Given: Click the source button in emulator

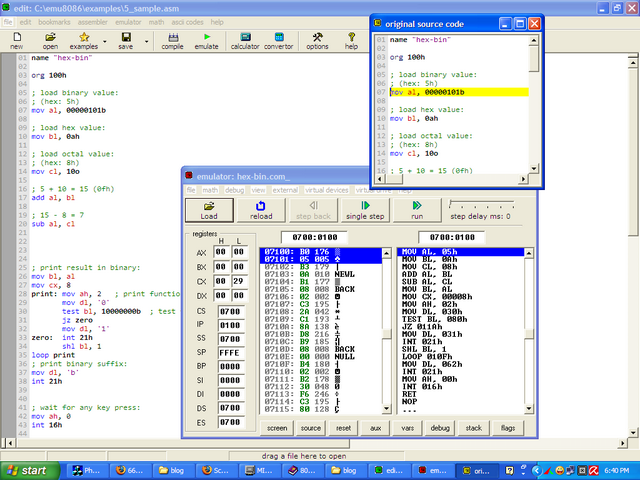Looking at the screenshot, I should click(x=311, y=428).
